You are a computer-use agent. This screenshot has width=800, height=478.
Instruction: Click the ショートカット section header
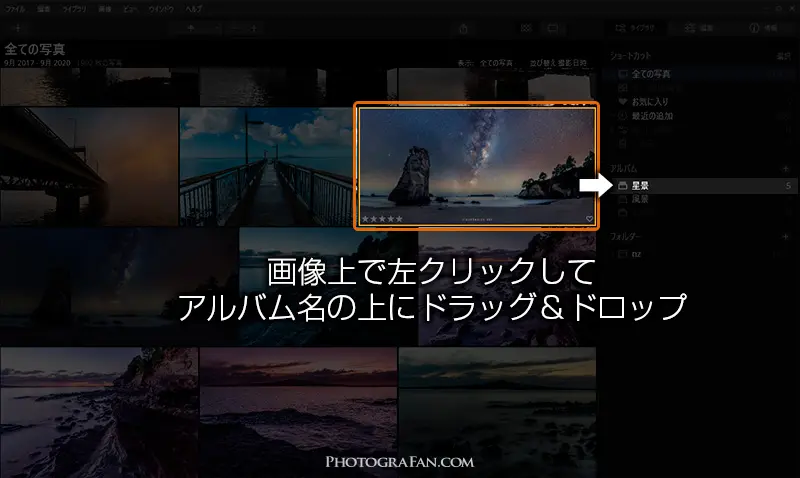pyautogui.click(x=631, y=56)
